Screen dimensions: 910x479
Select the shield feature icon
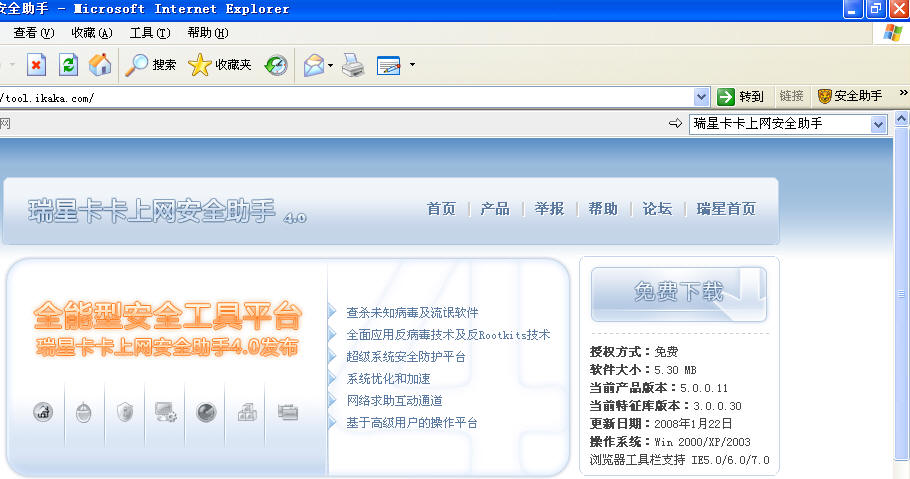tap(125, 412)
